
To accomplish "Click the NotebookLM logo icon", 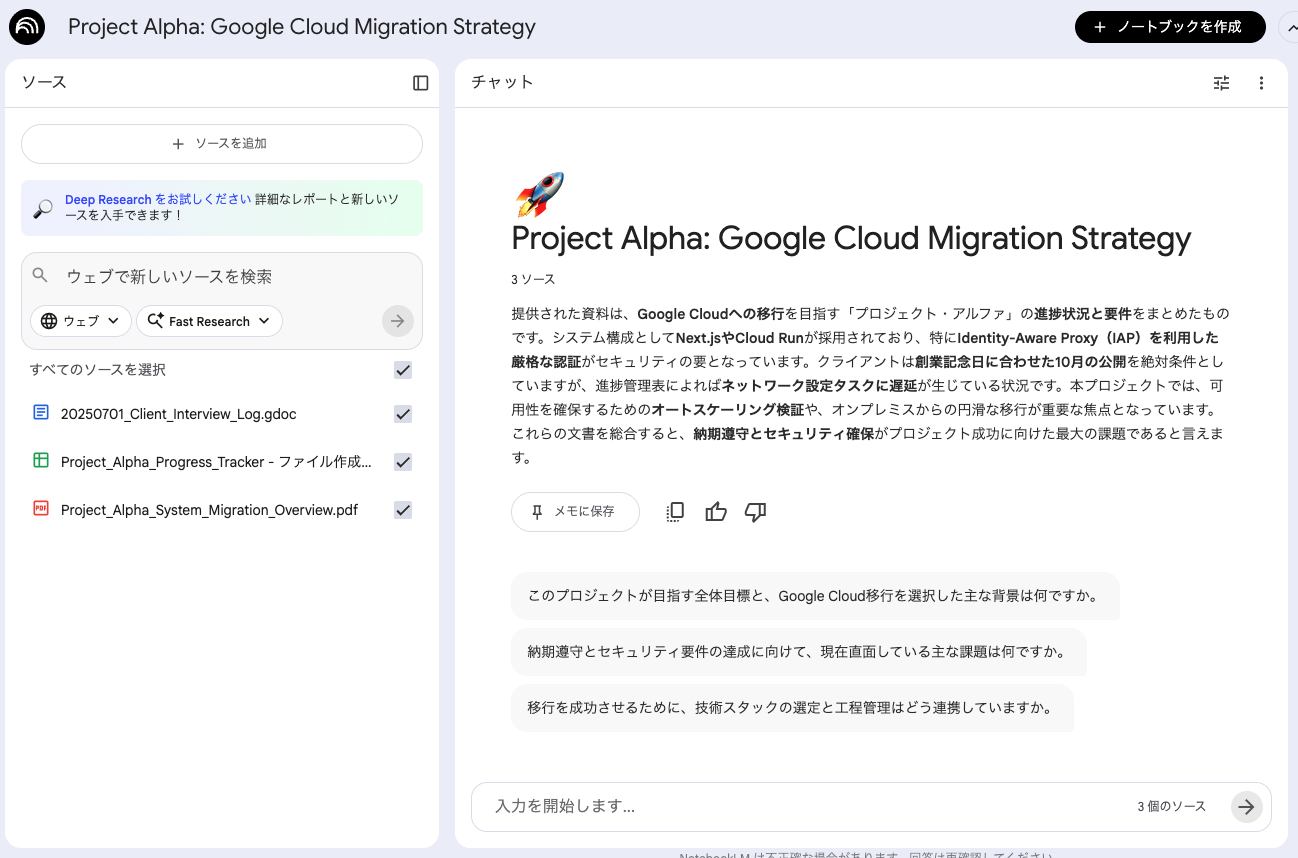I will (27, 27).
